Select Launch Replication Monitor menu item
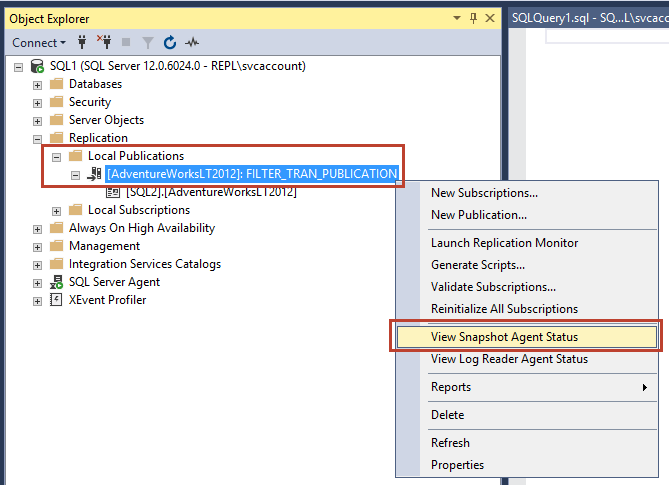The height and width of the screenshot is (485, 669). 504,243
